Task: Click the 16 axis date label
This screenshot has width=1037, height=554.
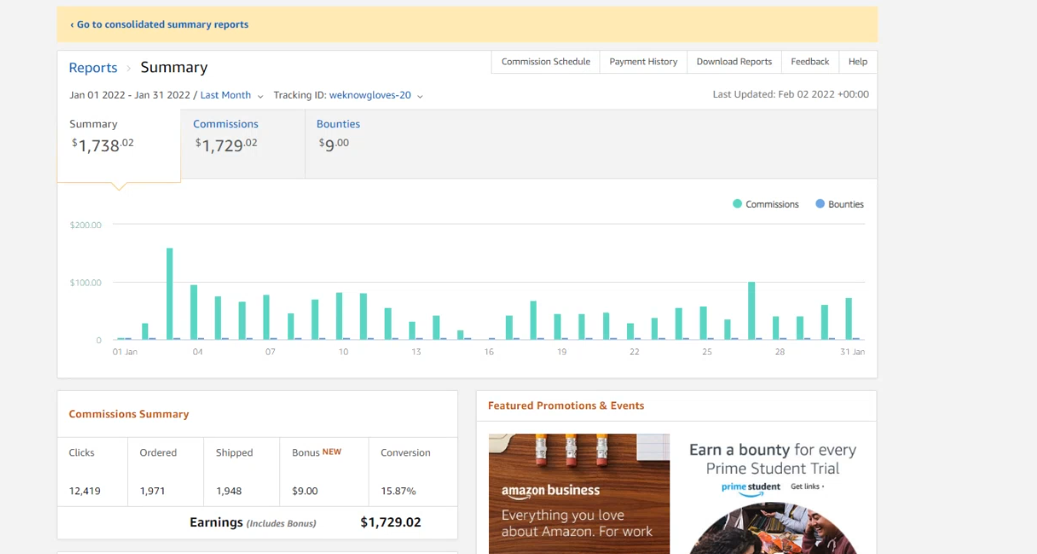Action: (x=489, y=352)
